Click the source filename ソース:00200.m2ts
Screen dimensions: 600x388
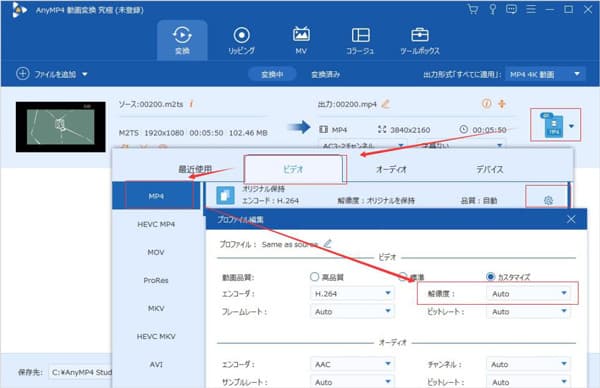coord(151,104)
